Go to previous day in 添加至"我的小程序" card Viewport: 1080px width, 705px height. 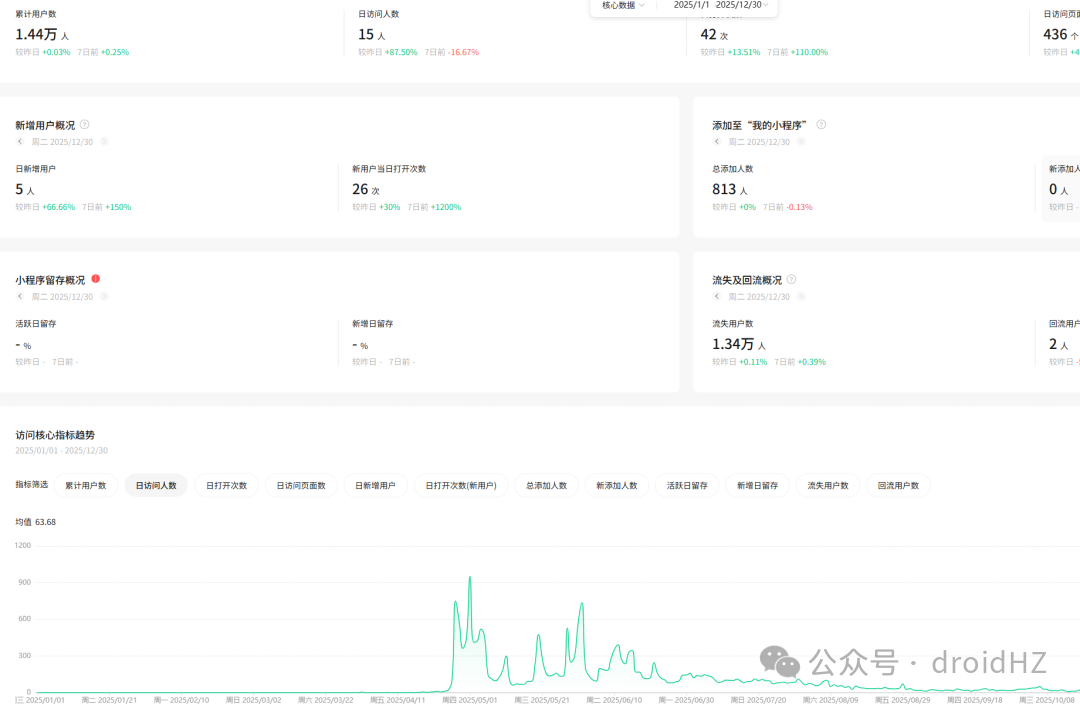tap(717, 142)
